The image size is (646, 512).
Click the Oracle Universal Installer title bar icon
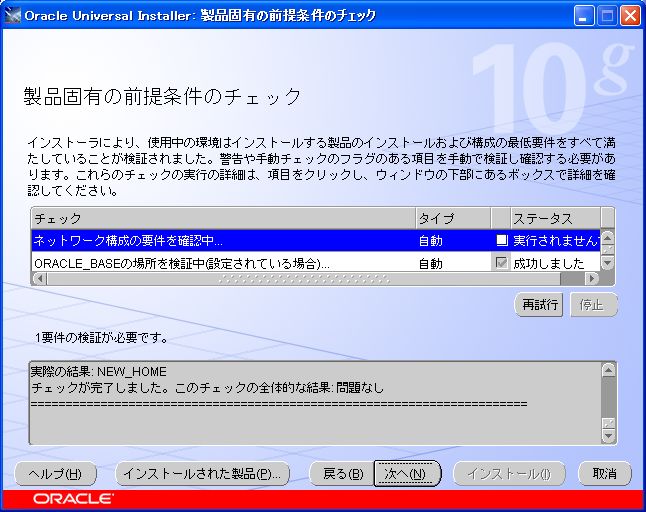pyautogui.click(x=13, y=16)
